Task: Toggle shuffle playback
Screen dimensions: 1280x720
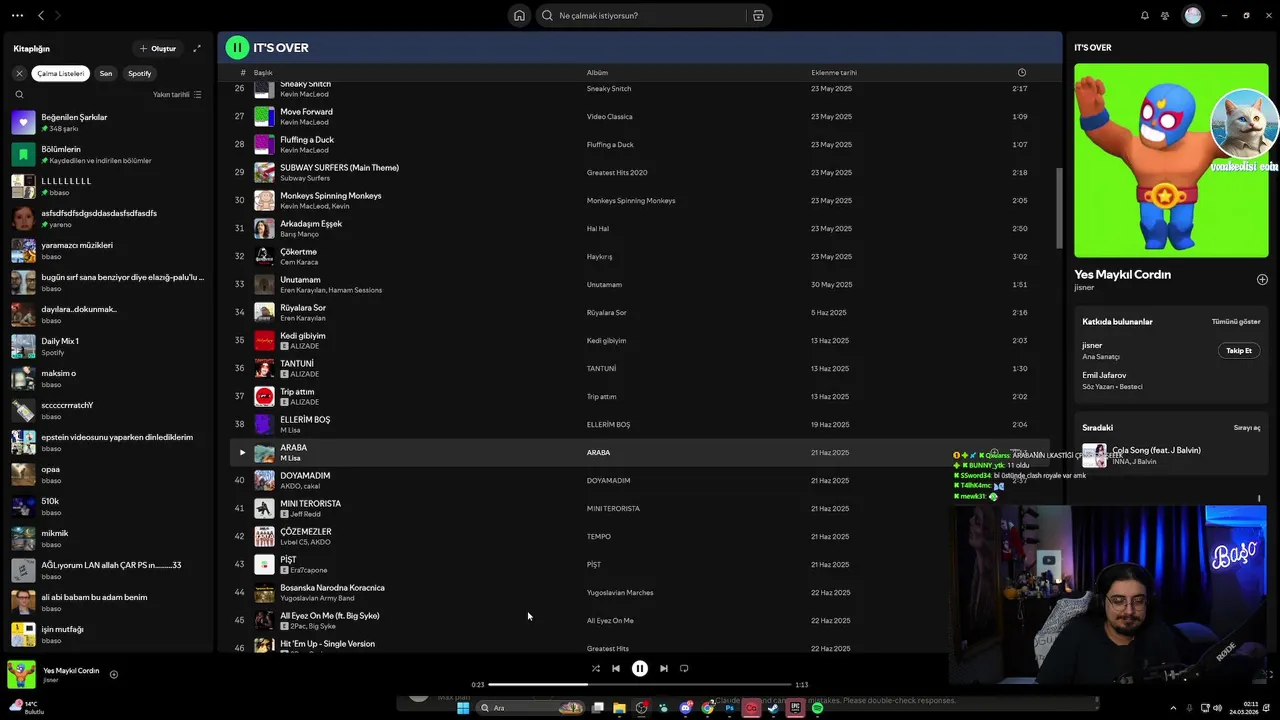Action: (x=595, y=668)
